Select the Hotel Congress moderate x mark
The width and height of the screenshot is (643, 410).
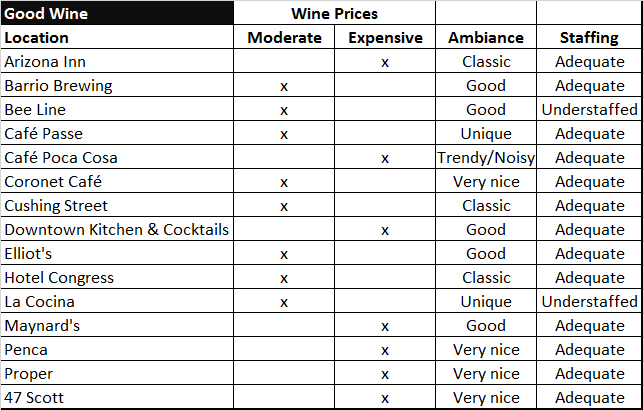tap(284, 278)
